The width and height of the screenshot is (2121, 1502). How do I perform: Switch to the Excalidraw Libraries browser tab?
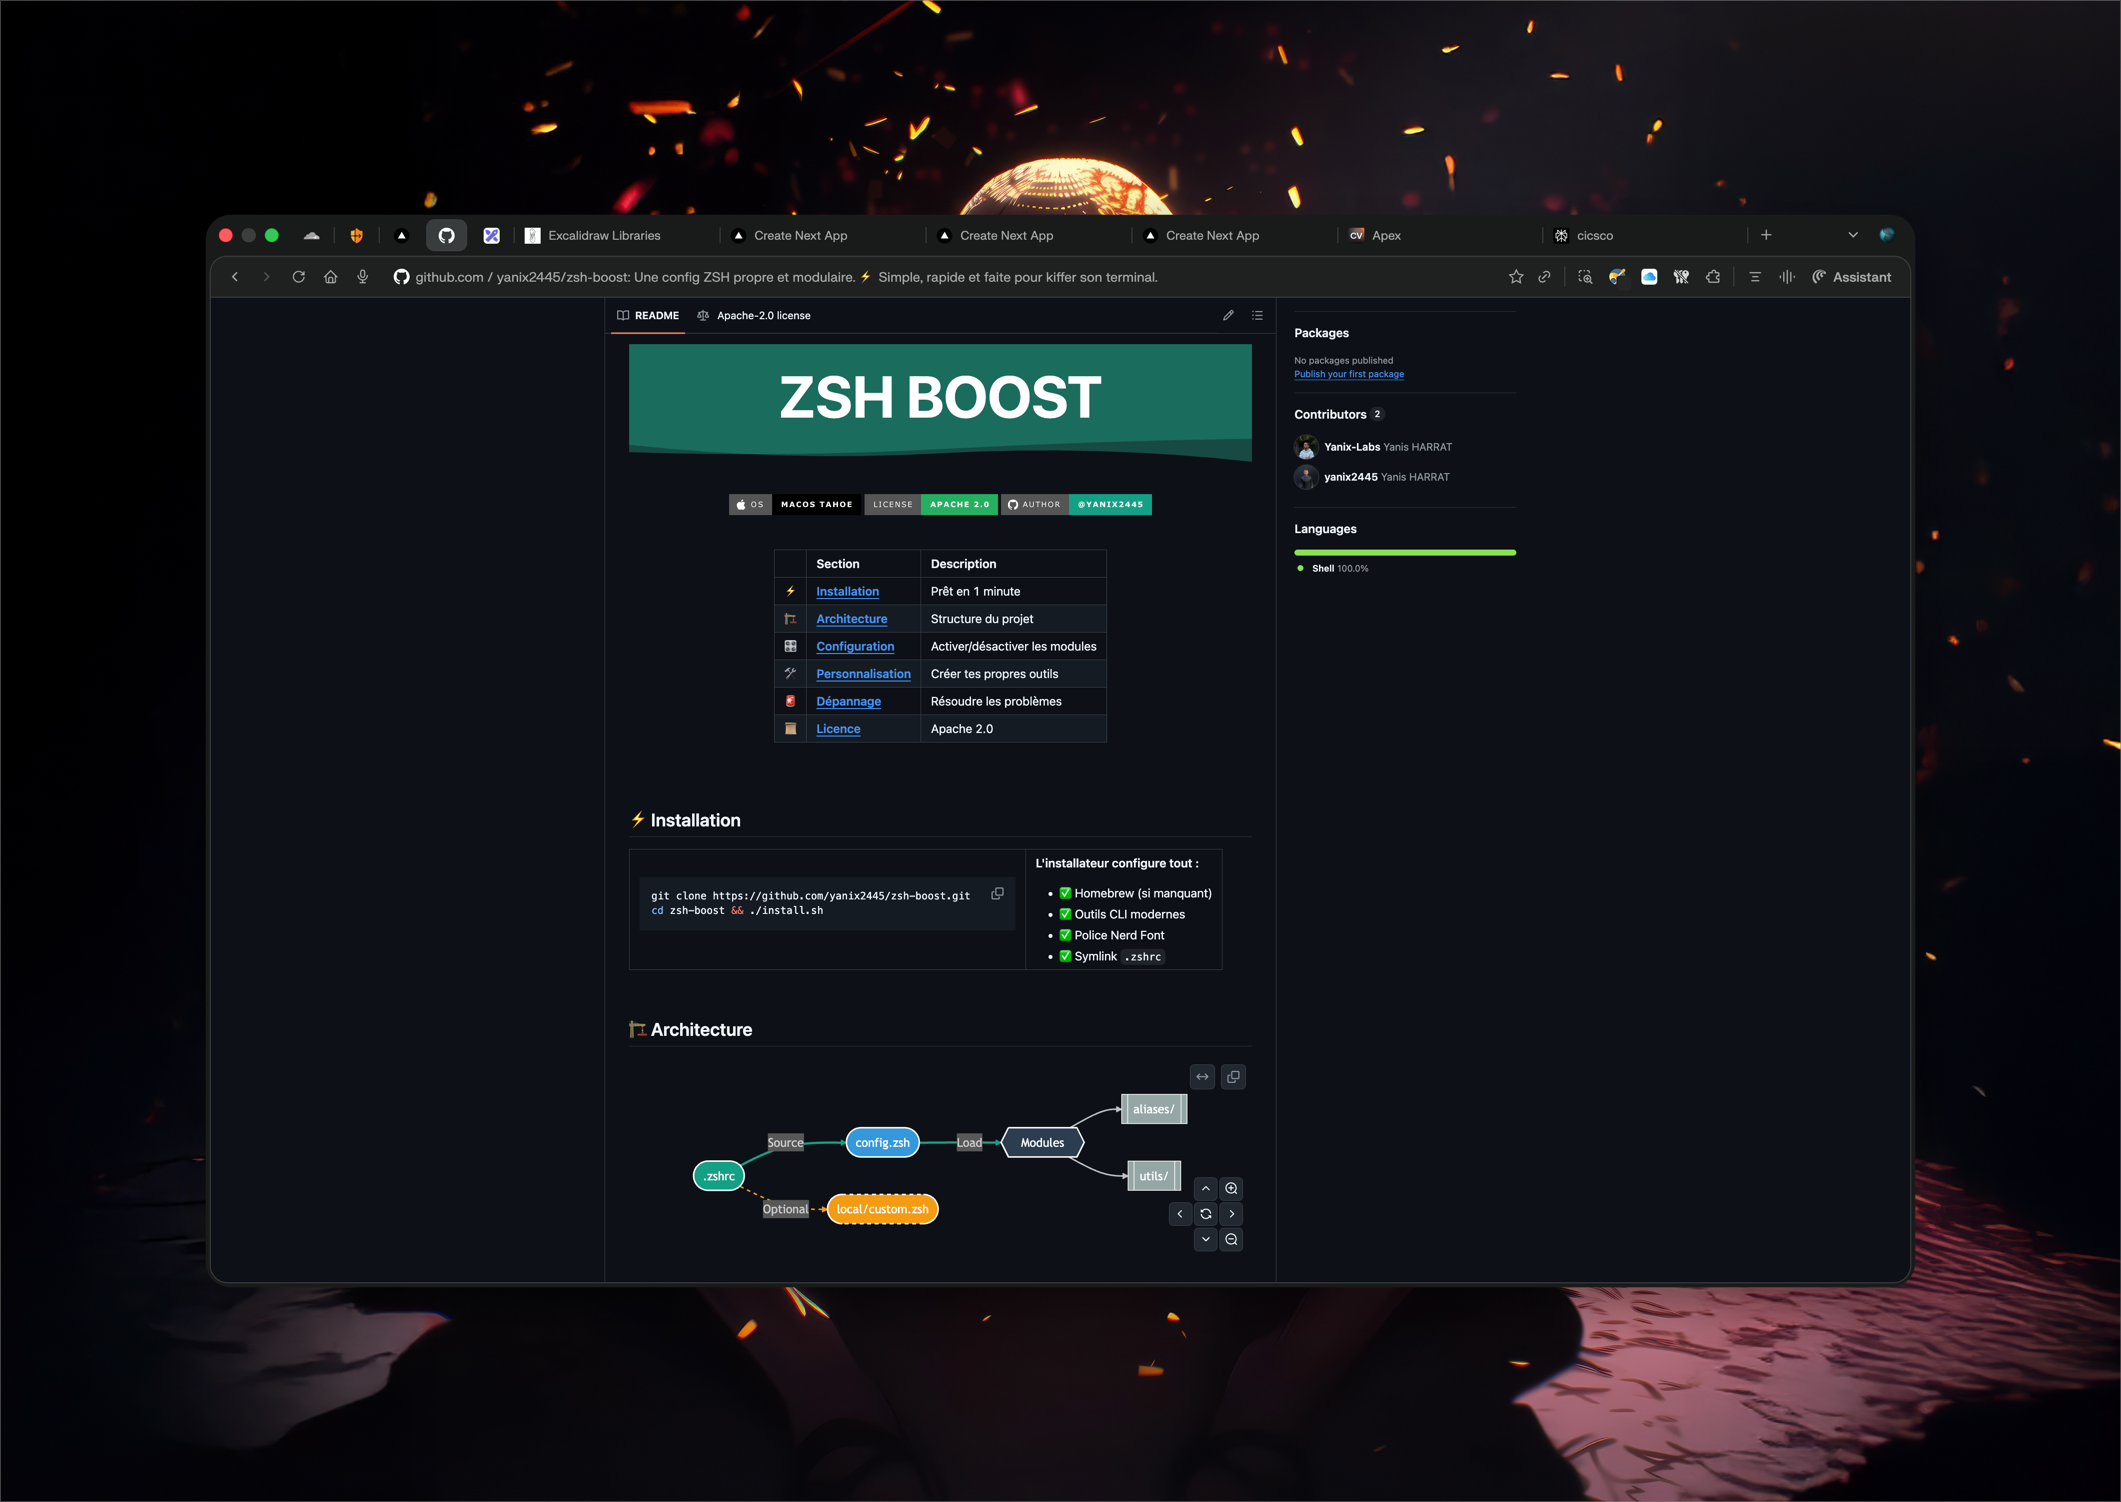click(x=603, y=236)
